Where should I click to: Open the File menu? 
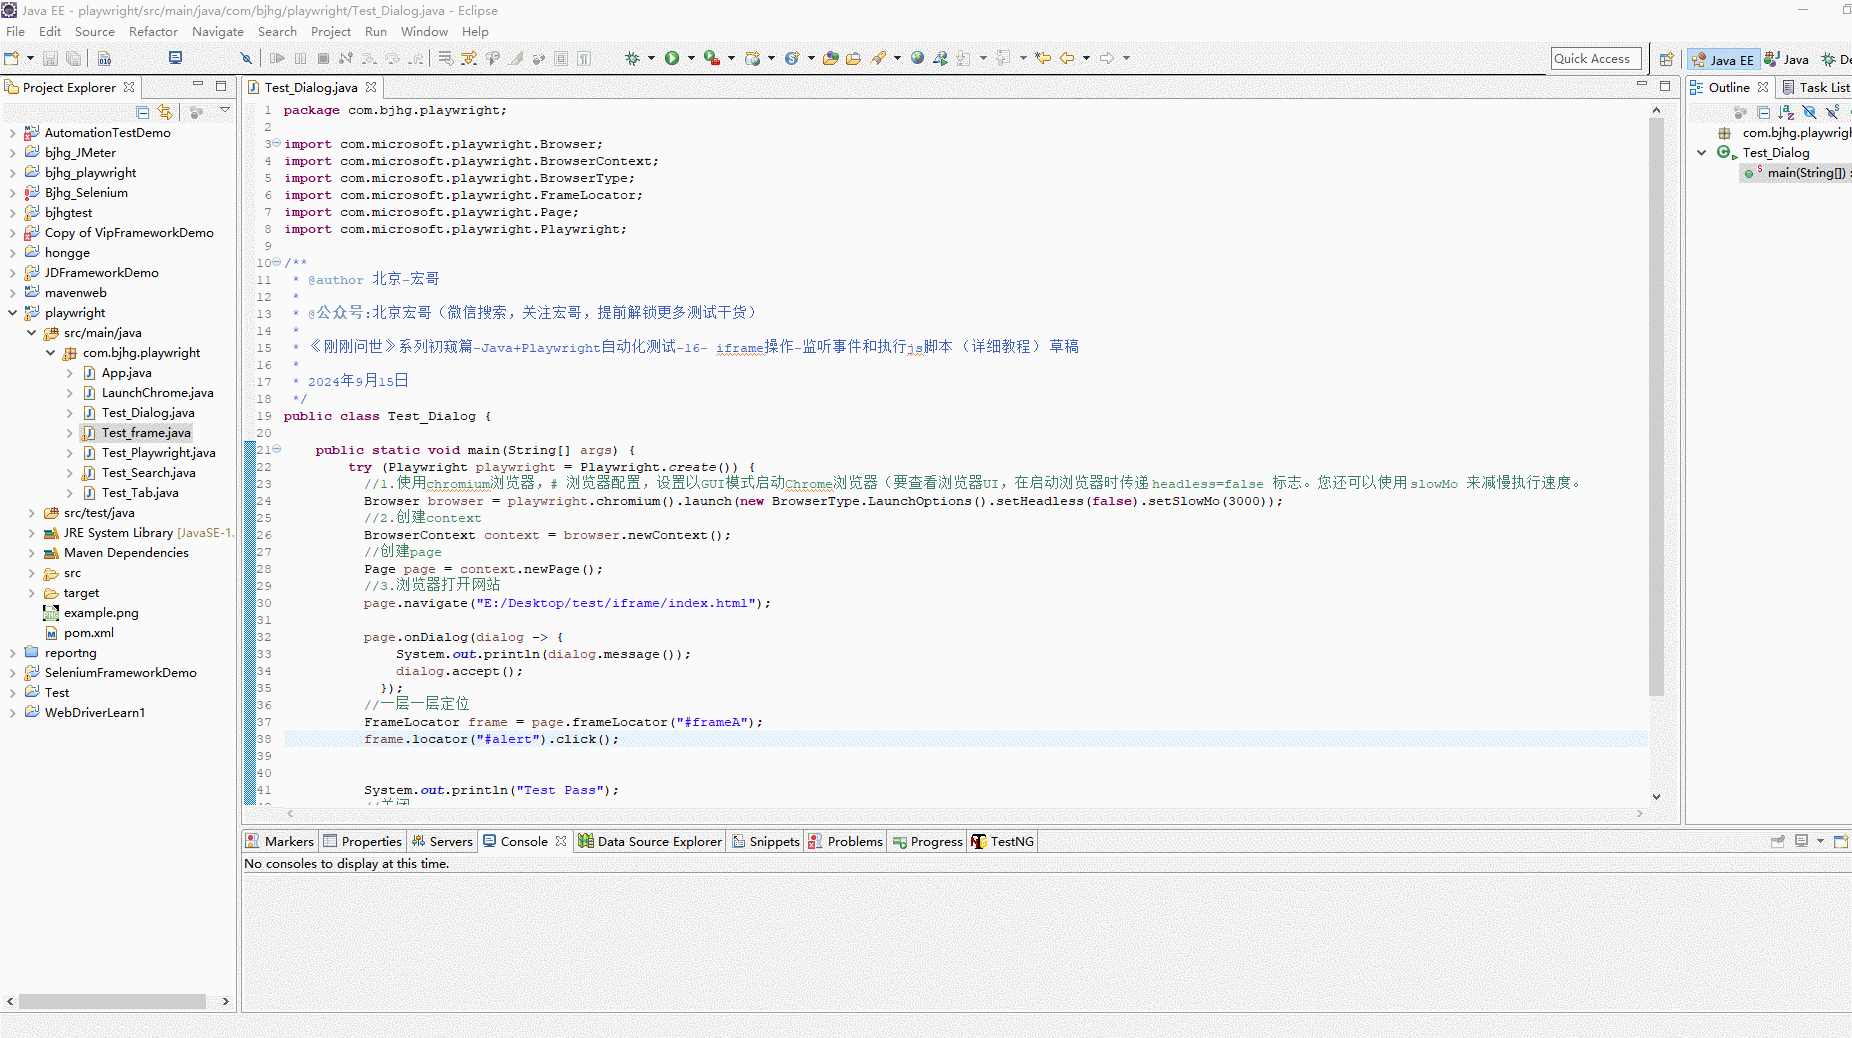[x=16, y=32]
